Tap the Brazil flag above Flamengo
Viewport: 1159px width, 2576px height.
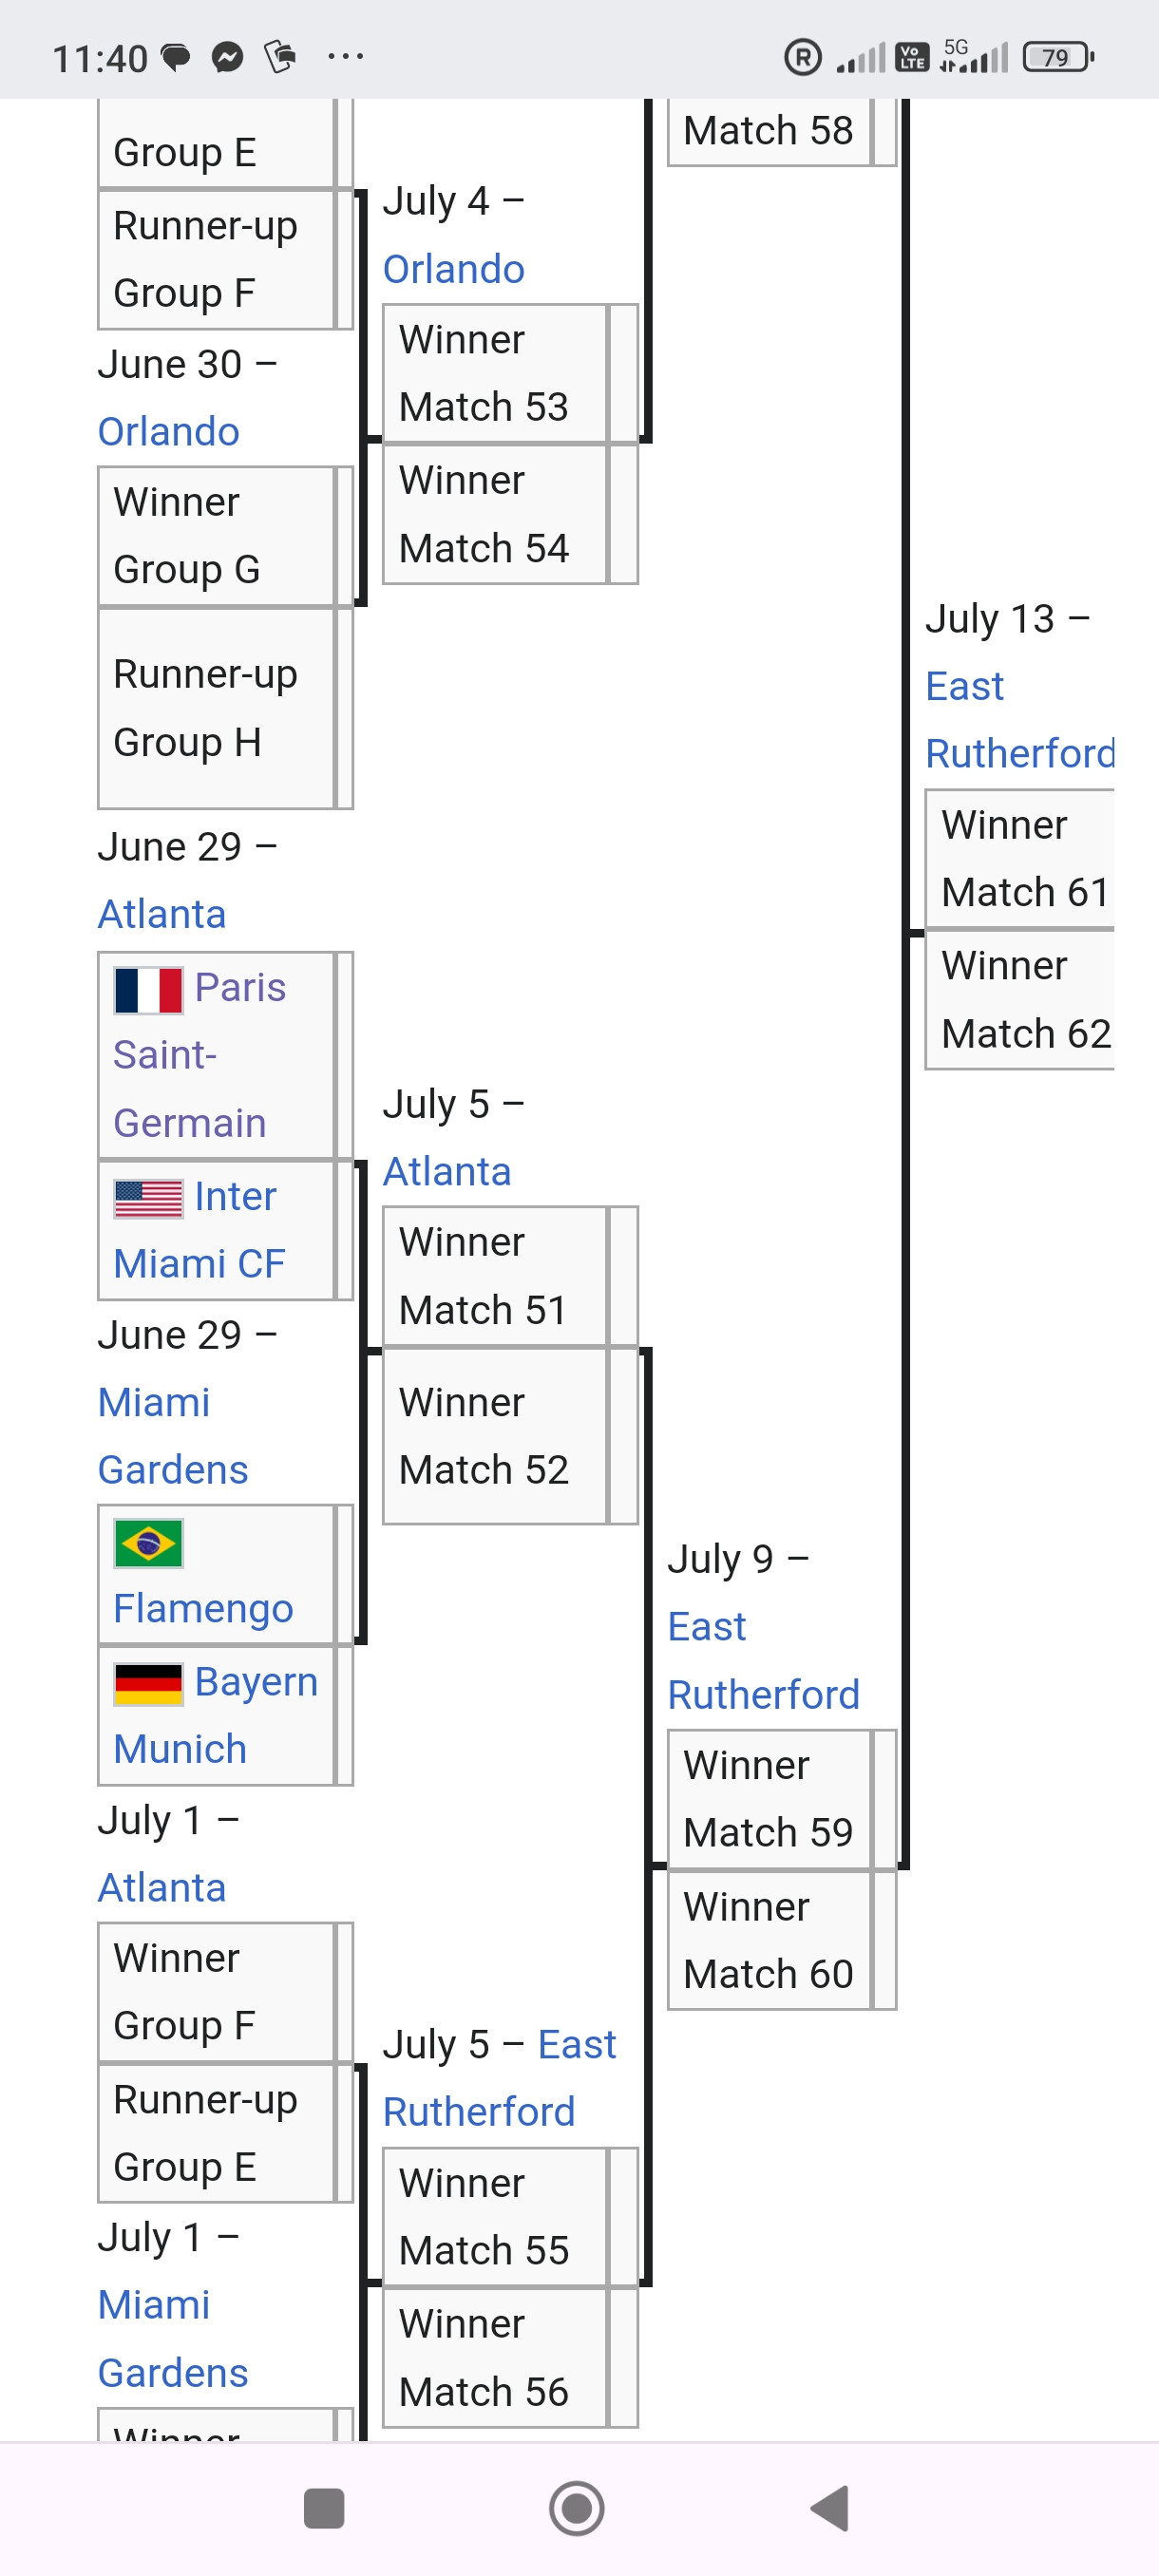148,1543
